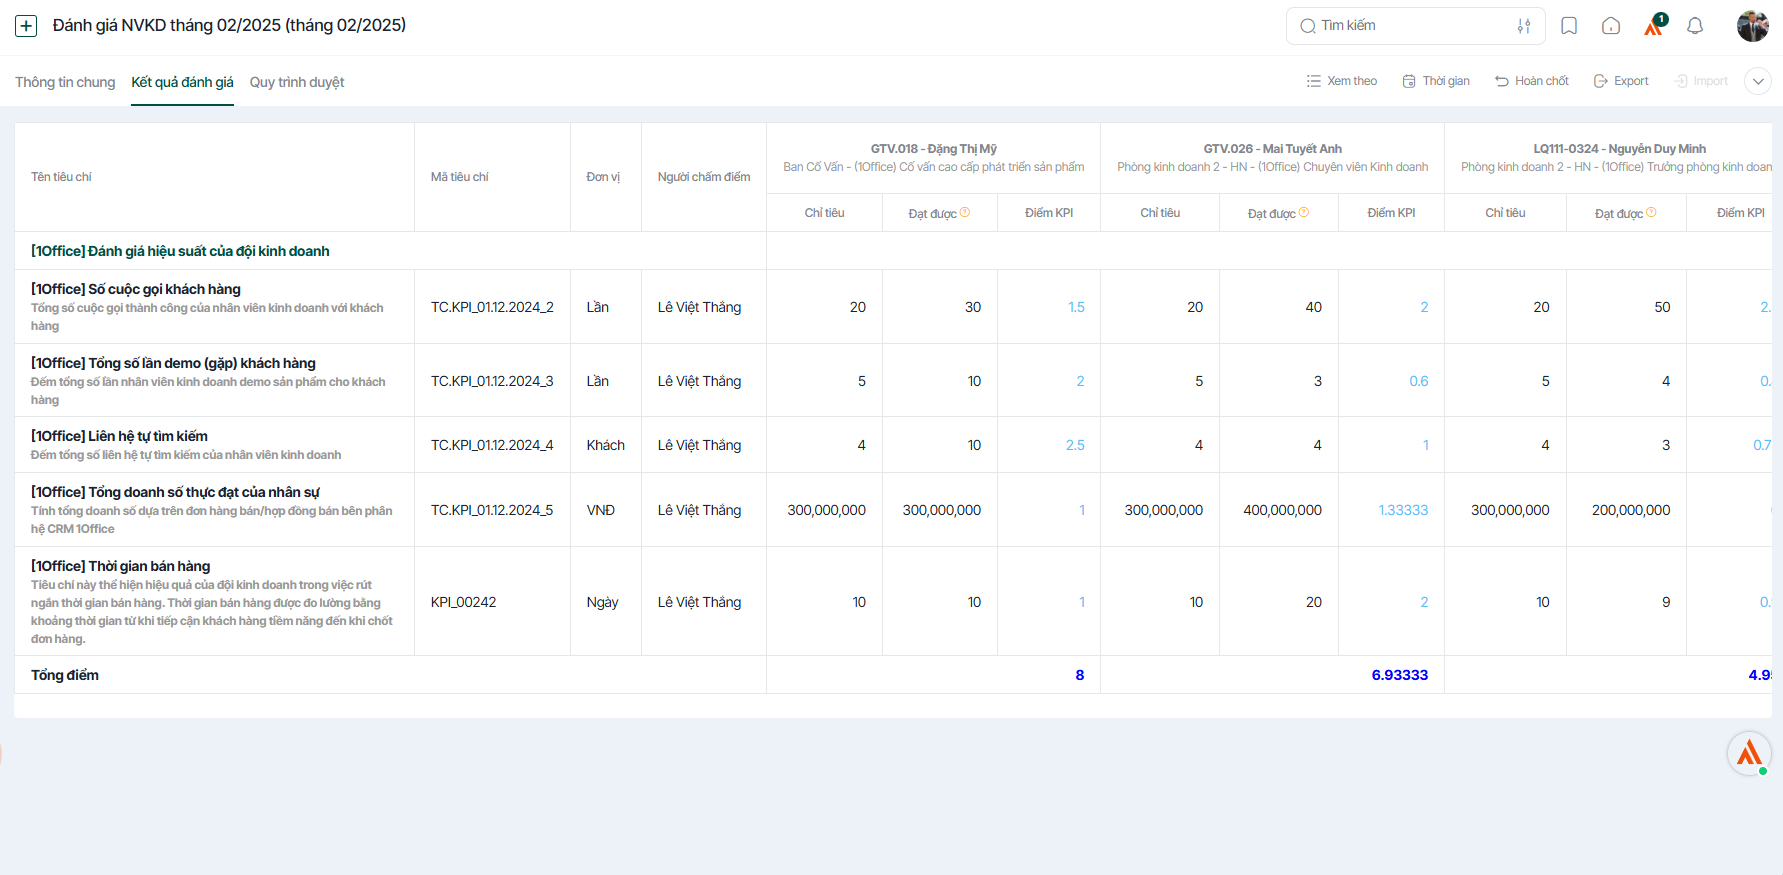Click total score 6.93333
Image resolution: width=1783 pixels, height=875 pixels.
(1400, 675)
